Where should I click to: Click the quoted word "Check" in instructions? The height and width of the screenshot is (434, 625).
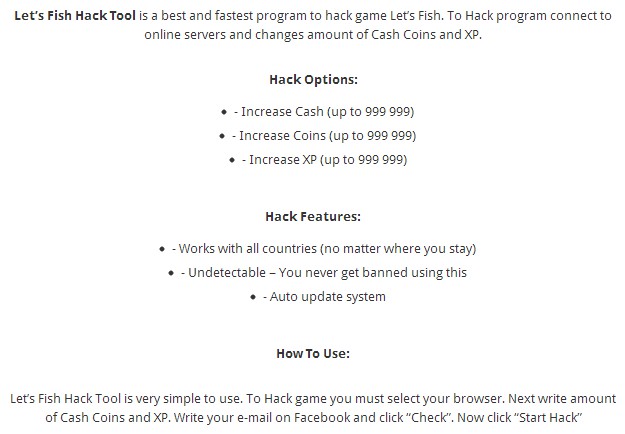pos(430,417)
